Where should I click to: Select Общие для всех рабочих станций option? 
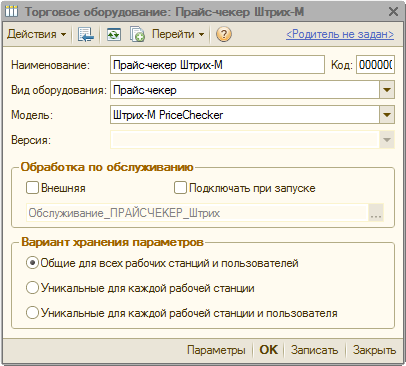32,263
